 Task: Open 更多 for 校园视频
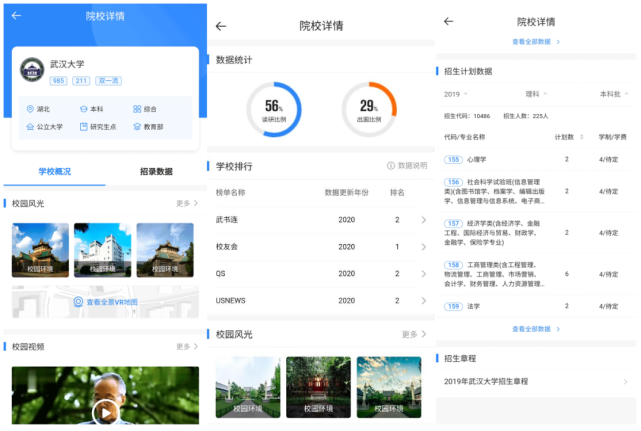click(x=187, y=346)
